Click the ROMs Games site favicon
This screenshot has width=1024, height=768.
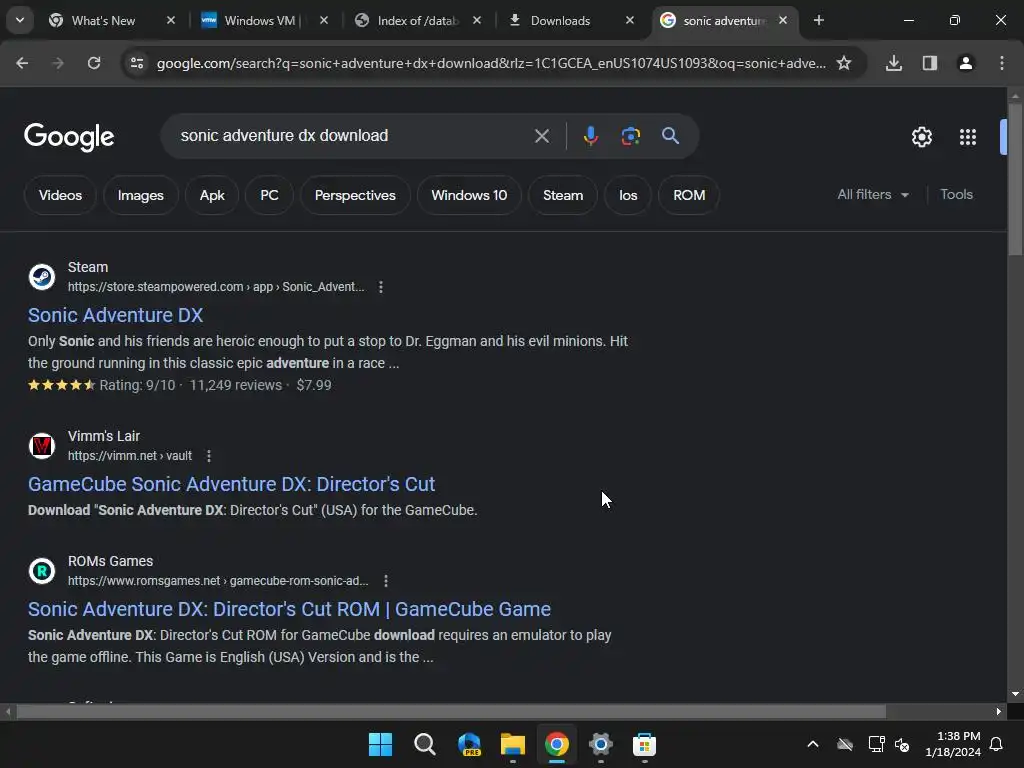tap(42, 571)
